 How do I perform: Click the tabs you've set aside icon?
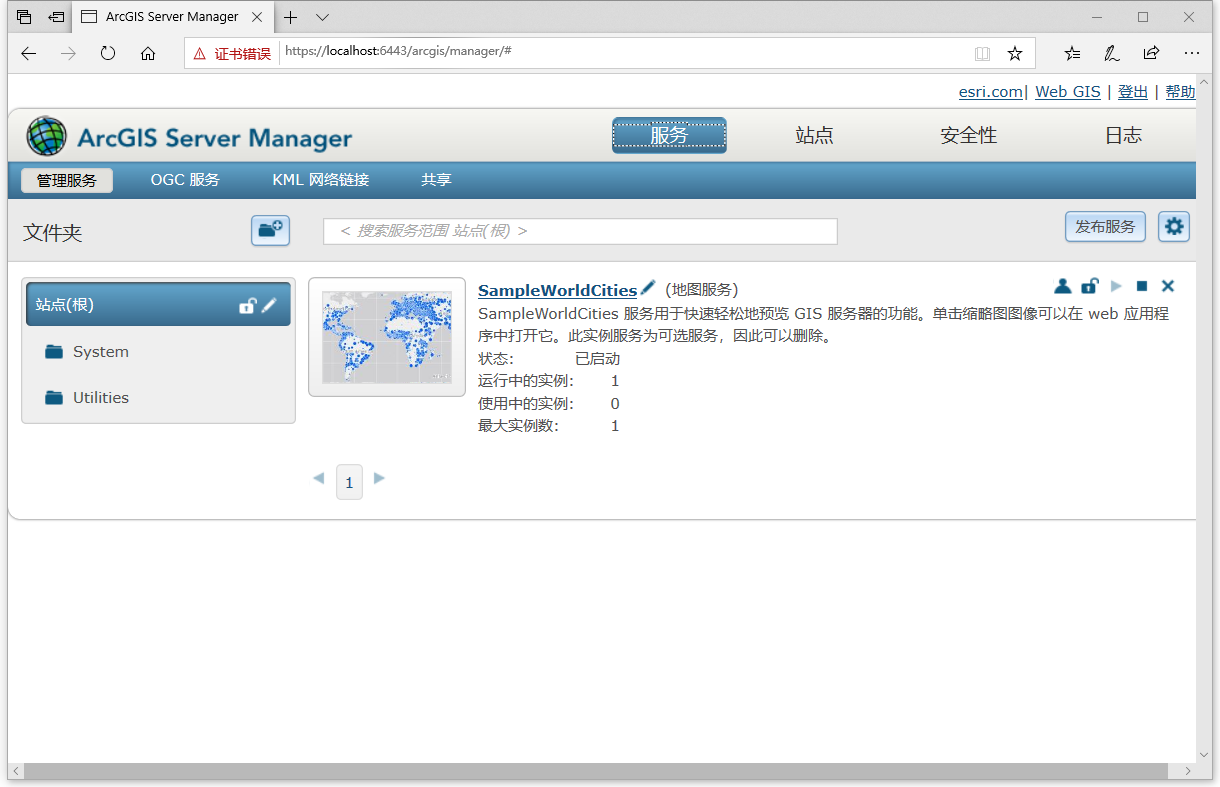(x=24, y=17)
